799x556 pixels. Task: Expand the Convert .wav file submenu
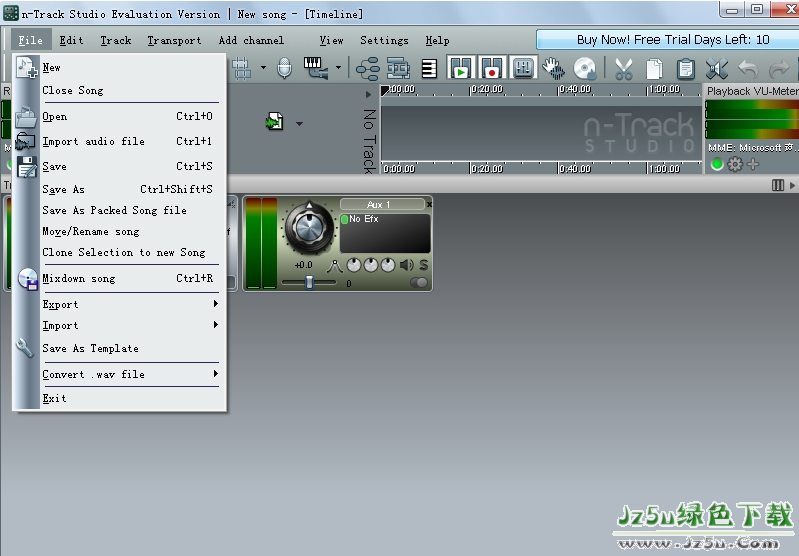pos(119,374)
